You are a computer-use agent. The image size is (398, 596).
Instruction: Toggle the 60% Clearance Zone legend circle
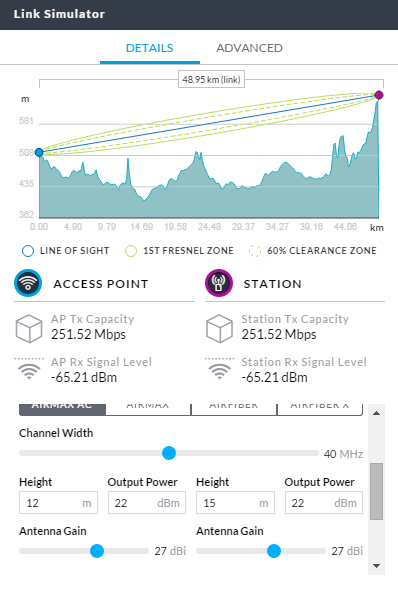click(255, 251)
